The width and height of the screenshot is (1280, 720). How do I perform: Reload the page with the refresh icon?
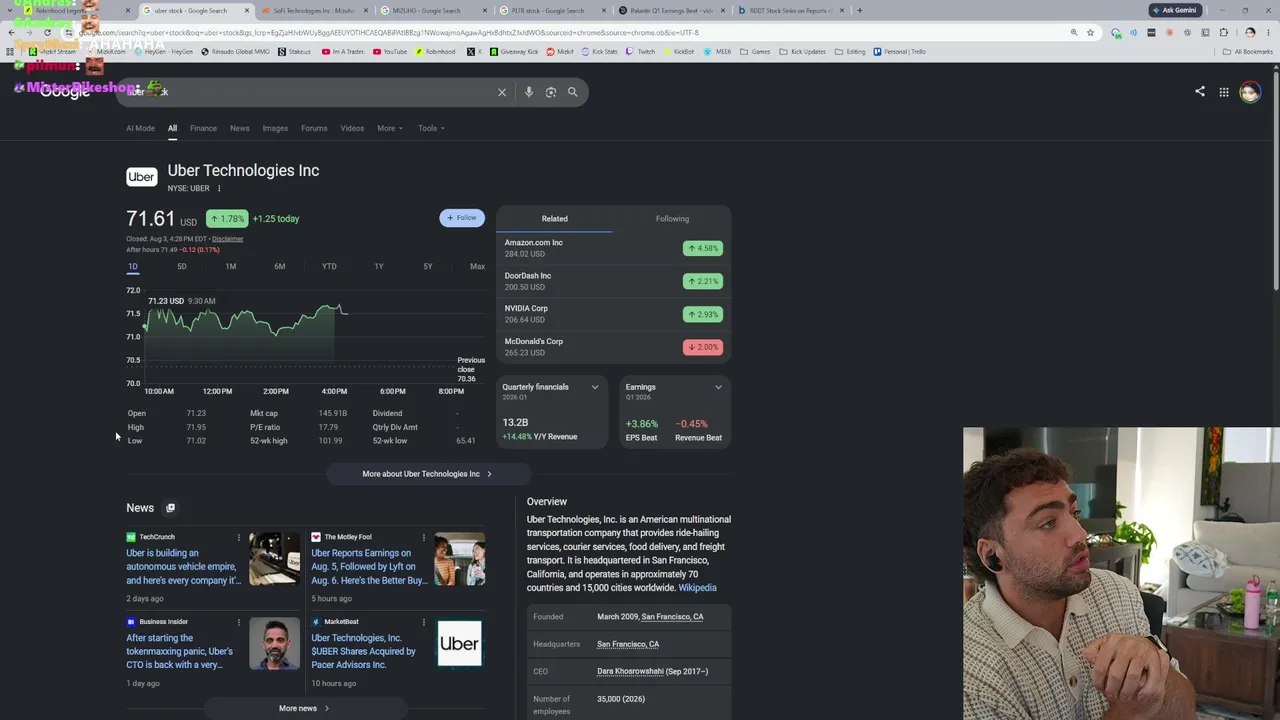point(47,32)
